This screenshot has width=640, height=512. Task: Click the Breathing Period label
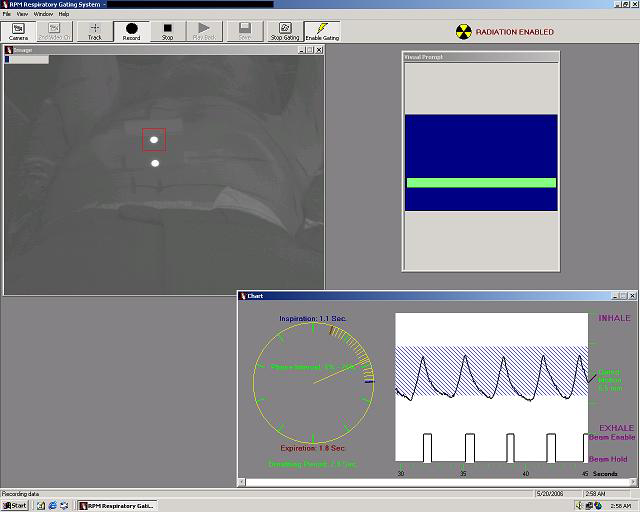click(x=313, y=464)
